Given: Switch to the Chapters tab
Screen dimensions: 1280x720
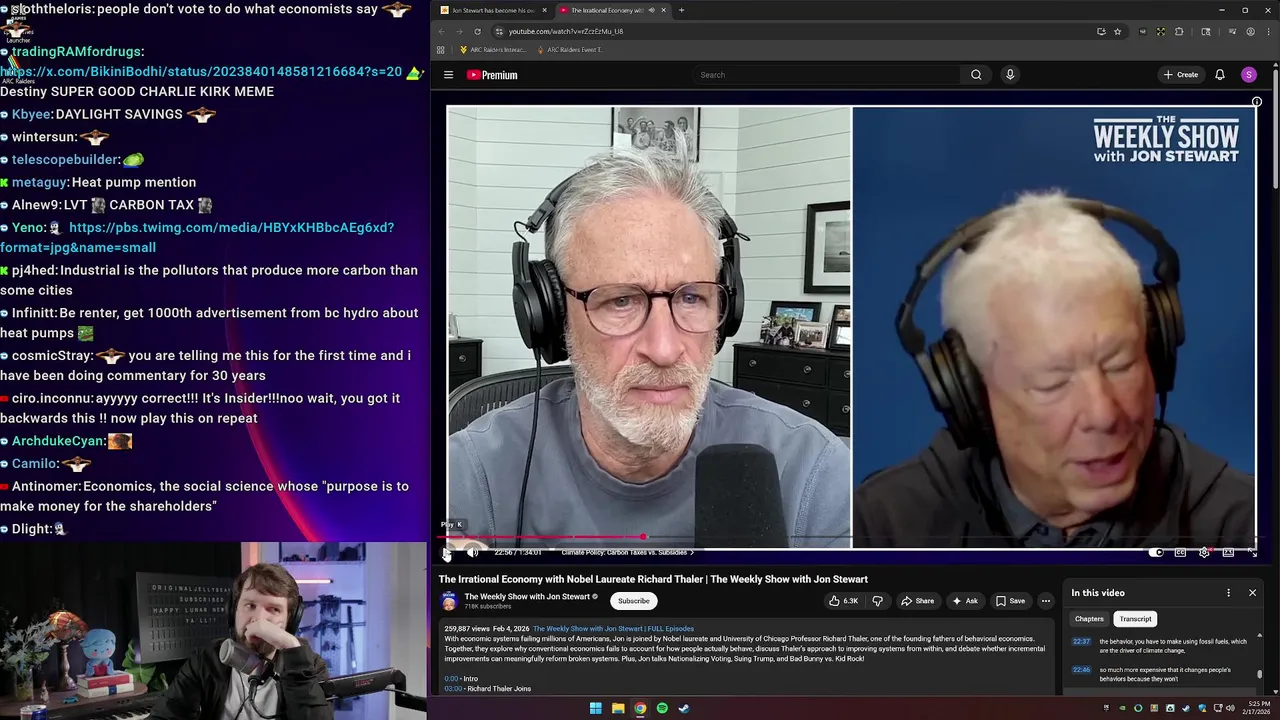Looking at the screenshot, I should (x=1089, y=619).
